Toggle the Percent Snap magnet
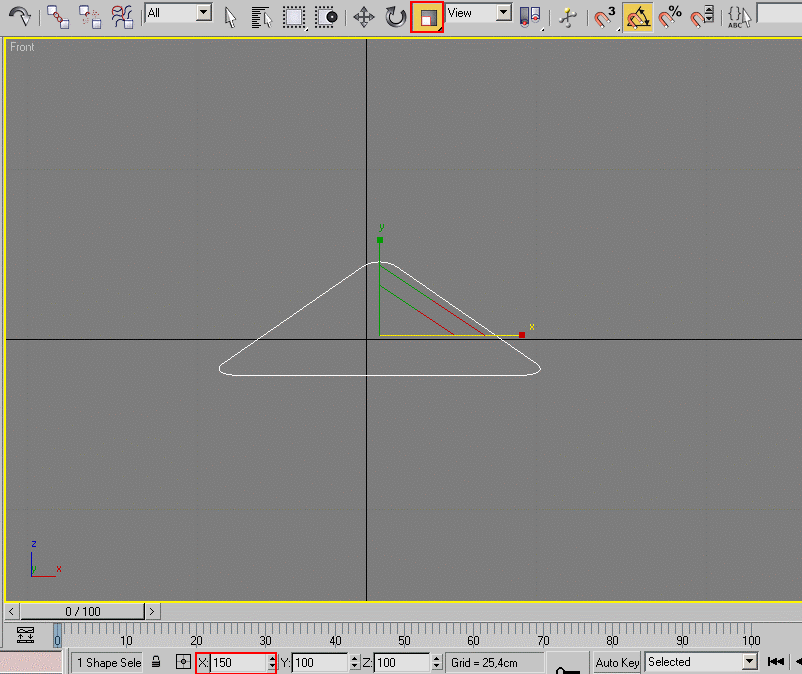The width and height of the screenshot is (802, 674). click(x=670, y=17)
